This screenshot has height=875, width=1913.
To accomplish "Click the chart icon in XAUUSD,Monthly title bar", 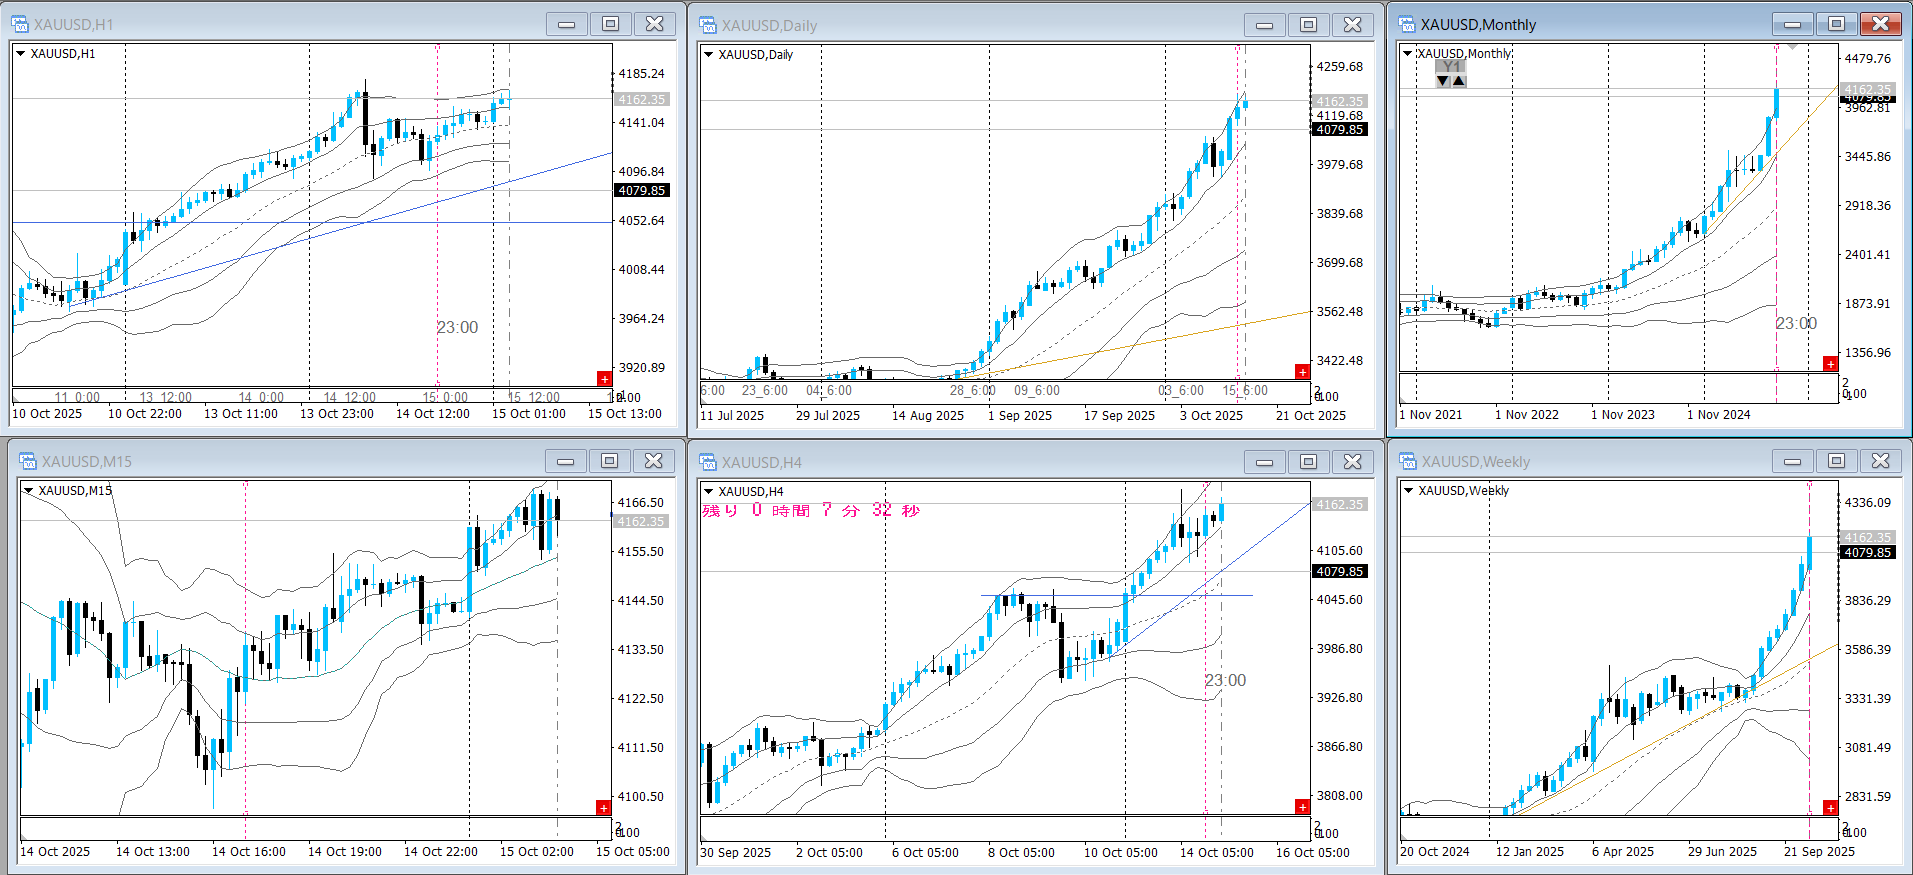I will (x=1407, y=24).
